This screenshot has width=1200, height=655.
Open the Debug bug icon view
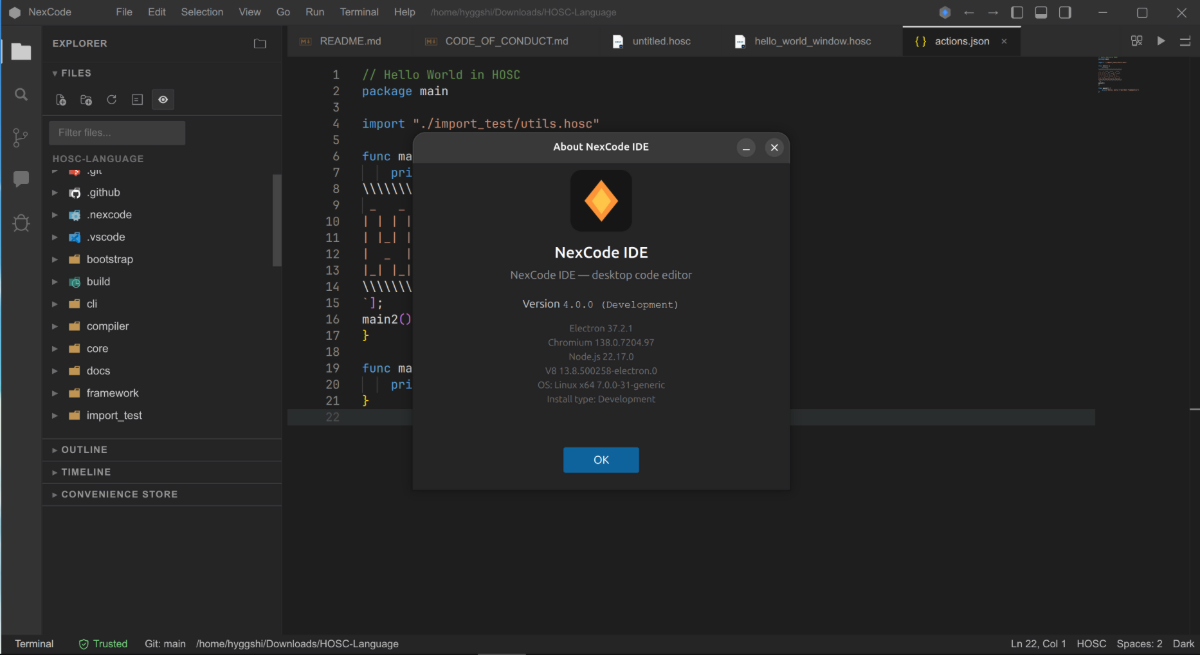click(21, 223)
